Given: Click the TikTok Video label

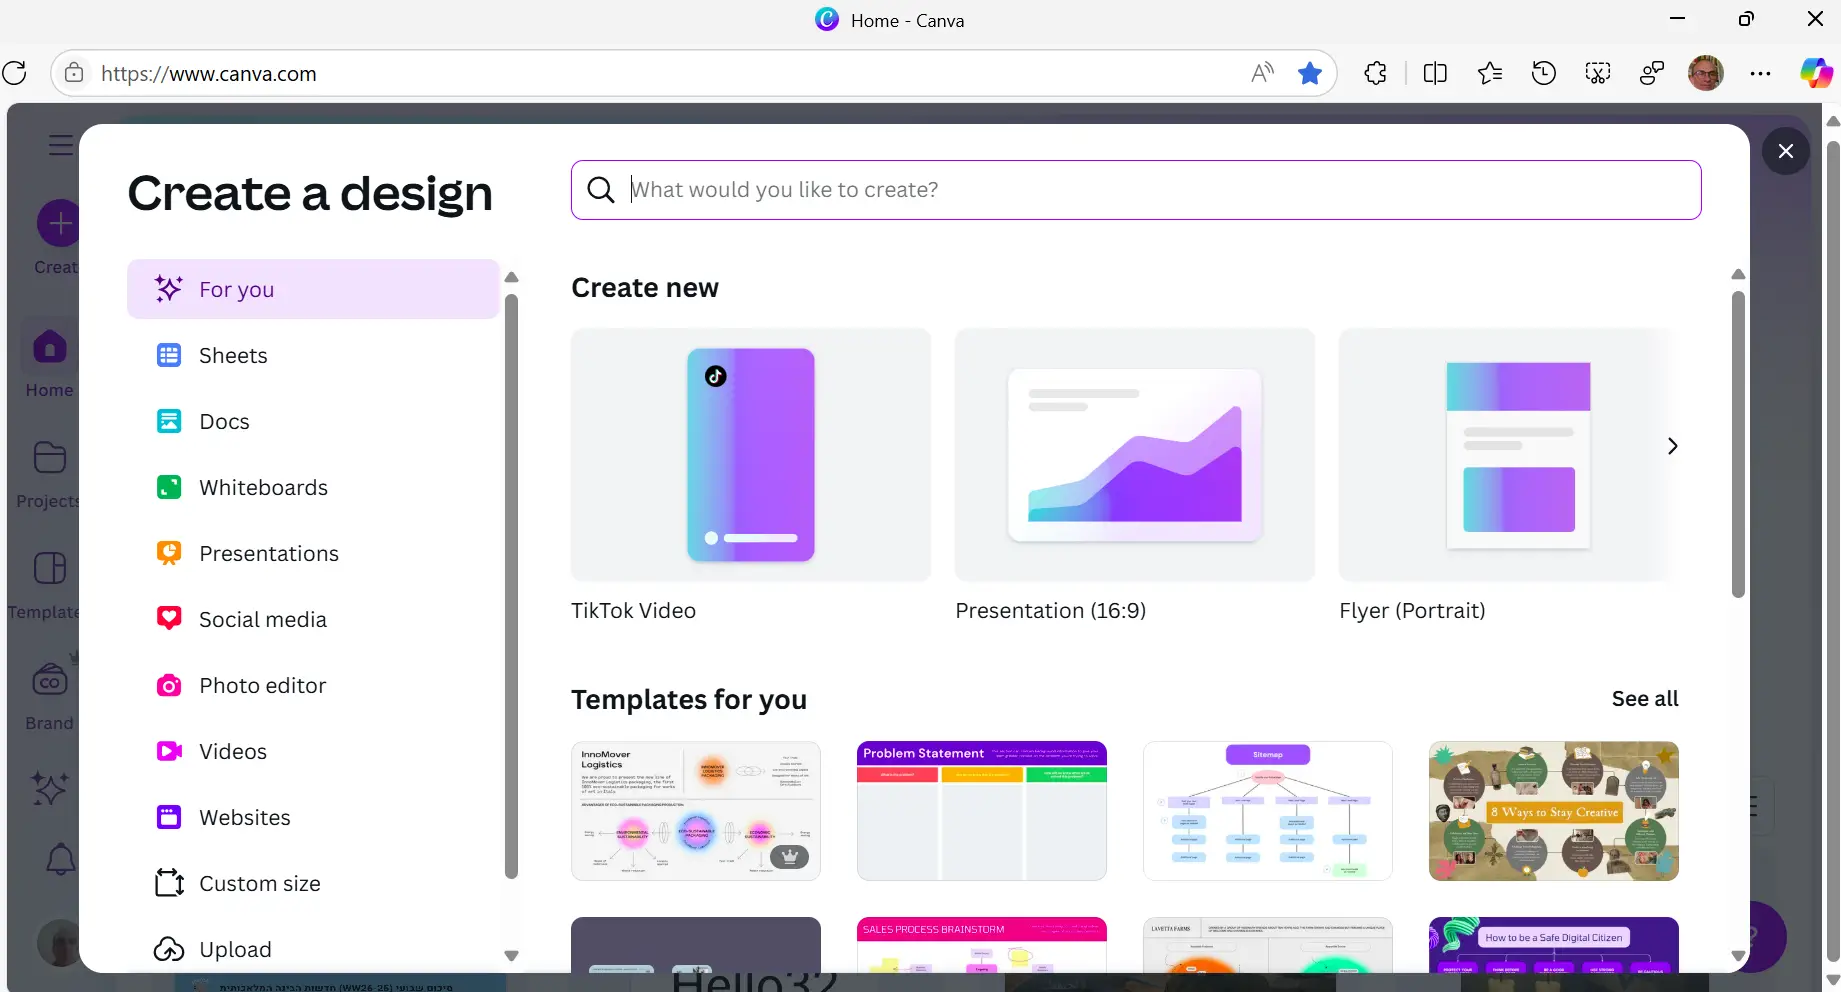Looking at the screenshot, I should tap(633, 611).
